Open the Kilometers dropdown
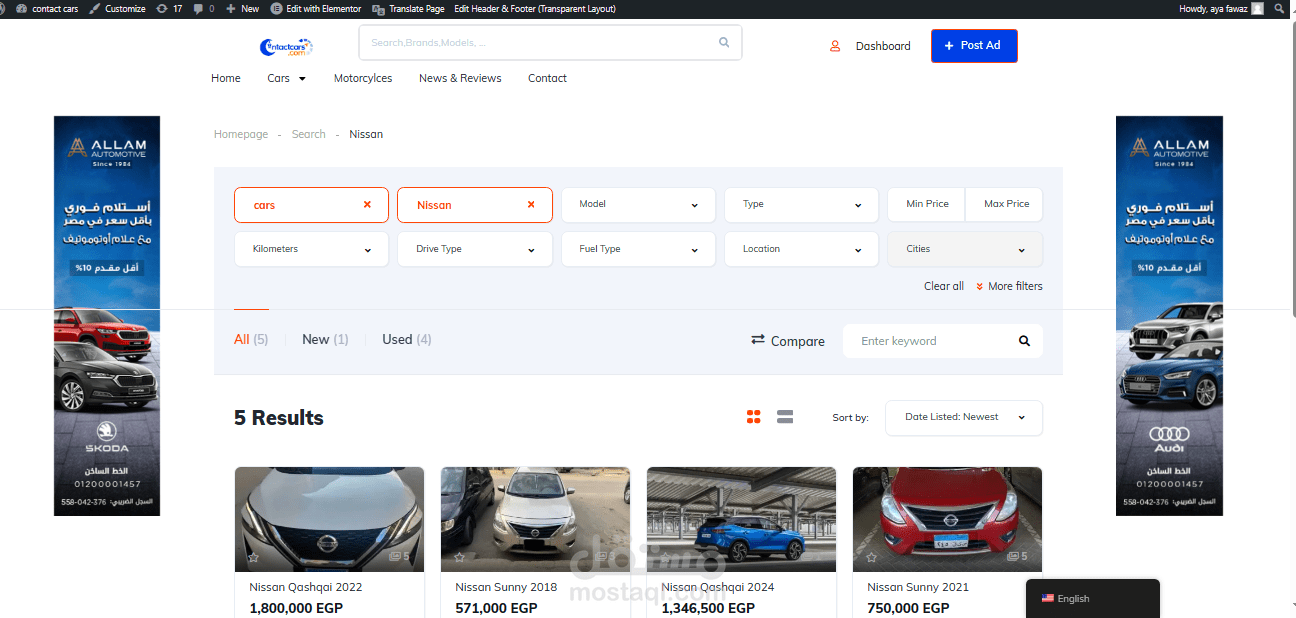 point(311,249)
